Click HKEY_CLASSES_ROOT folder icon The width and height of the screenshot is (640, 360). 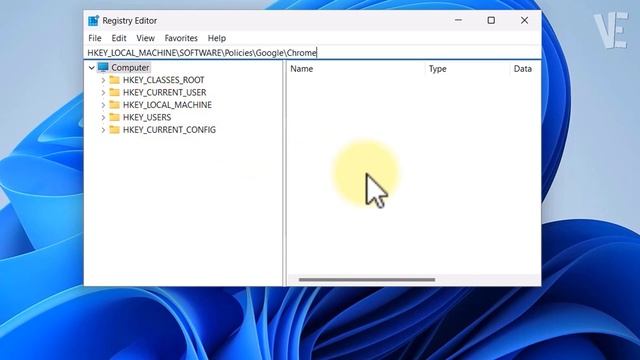(115, 80)
